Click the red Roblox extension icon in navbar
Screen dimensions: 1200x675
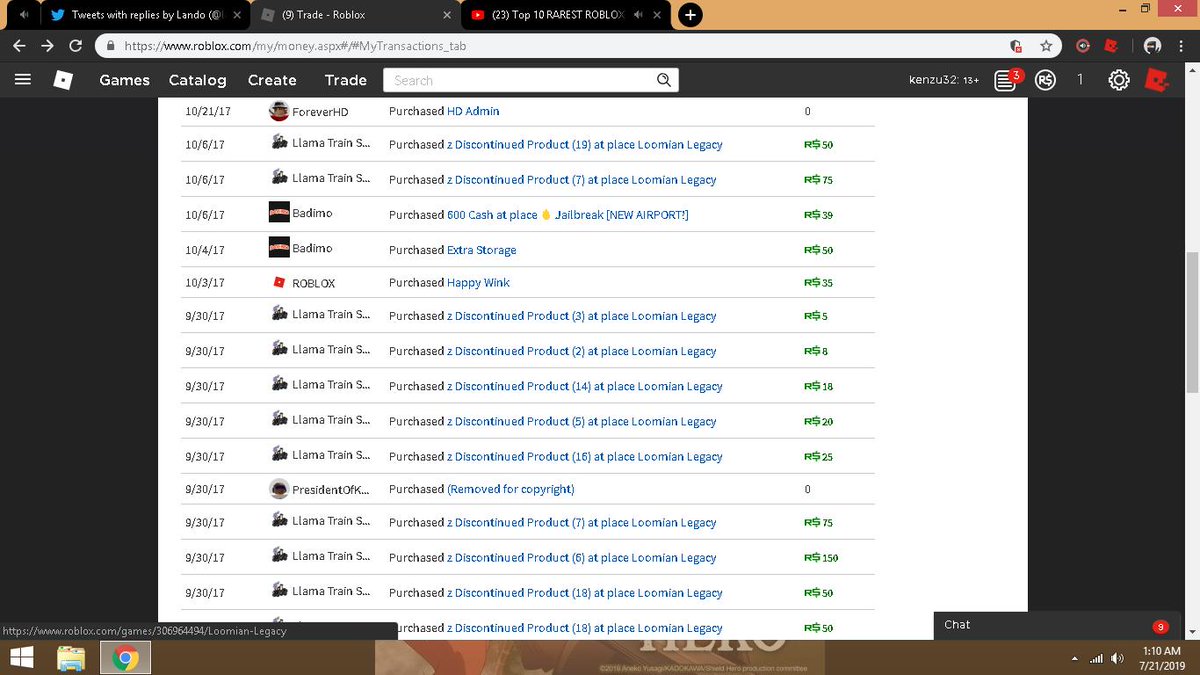(x=1157, y=80)
